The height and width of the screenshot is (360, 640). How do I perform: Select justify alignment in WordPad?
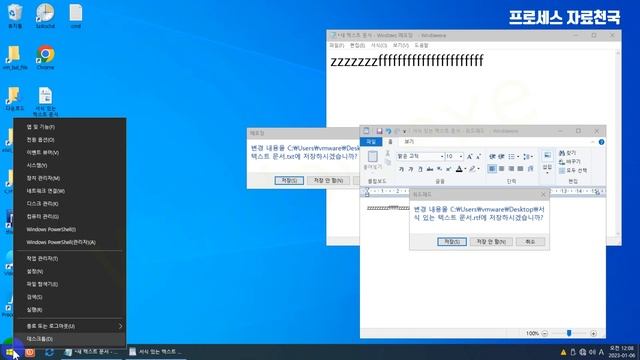tap(520, 169)
